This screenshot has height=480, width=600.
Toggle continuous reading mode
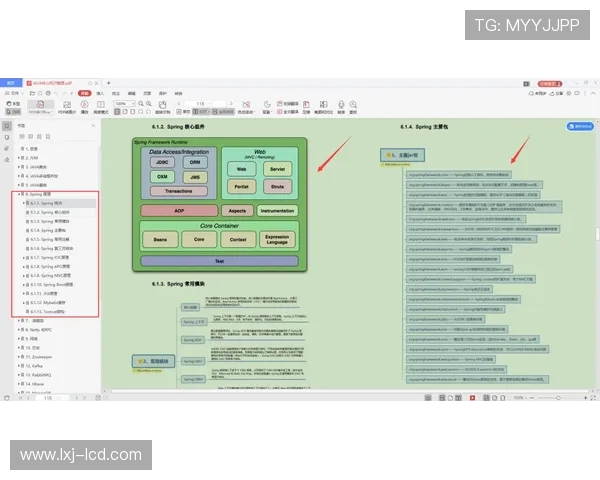(223, 112)
